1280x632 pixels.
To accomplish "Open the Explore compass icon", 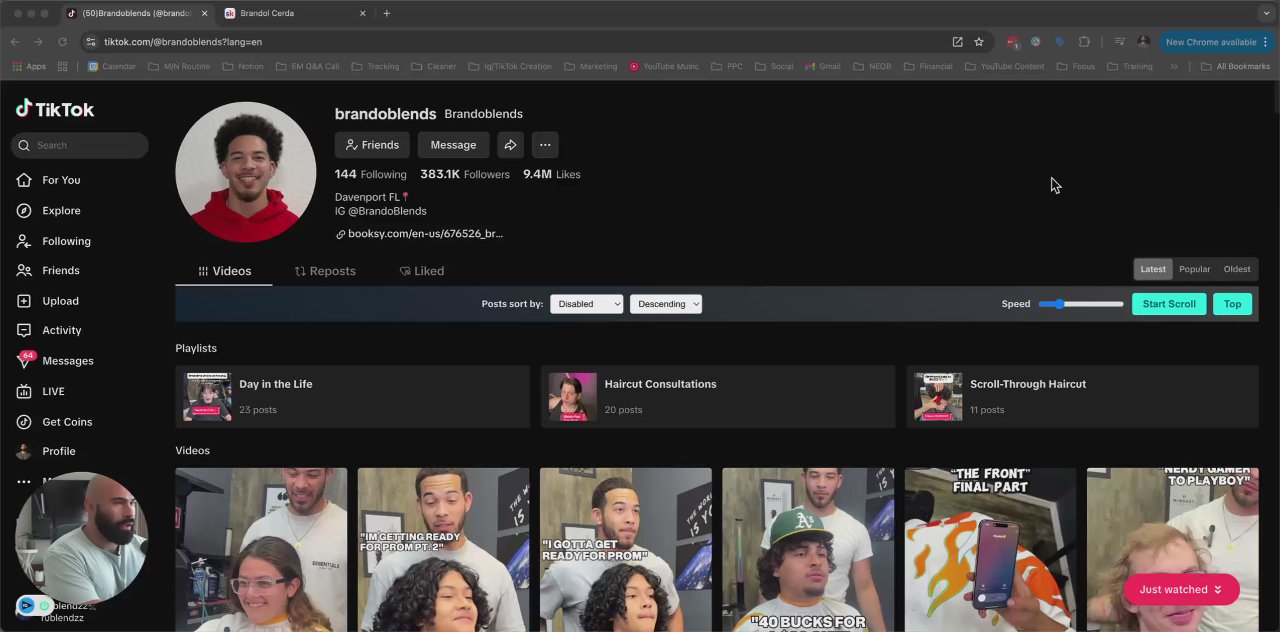I will 24,211.
